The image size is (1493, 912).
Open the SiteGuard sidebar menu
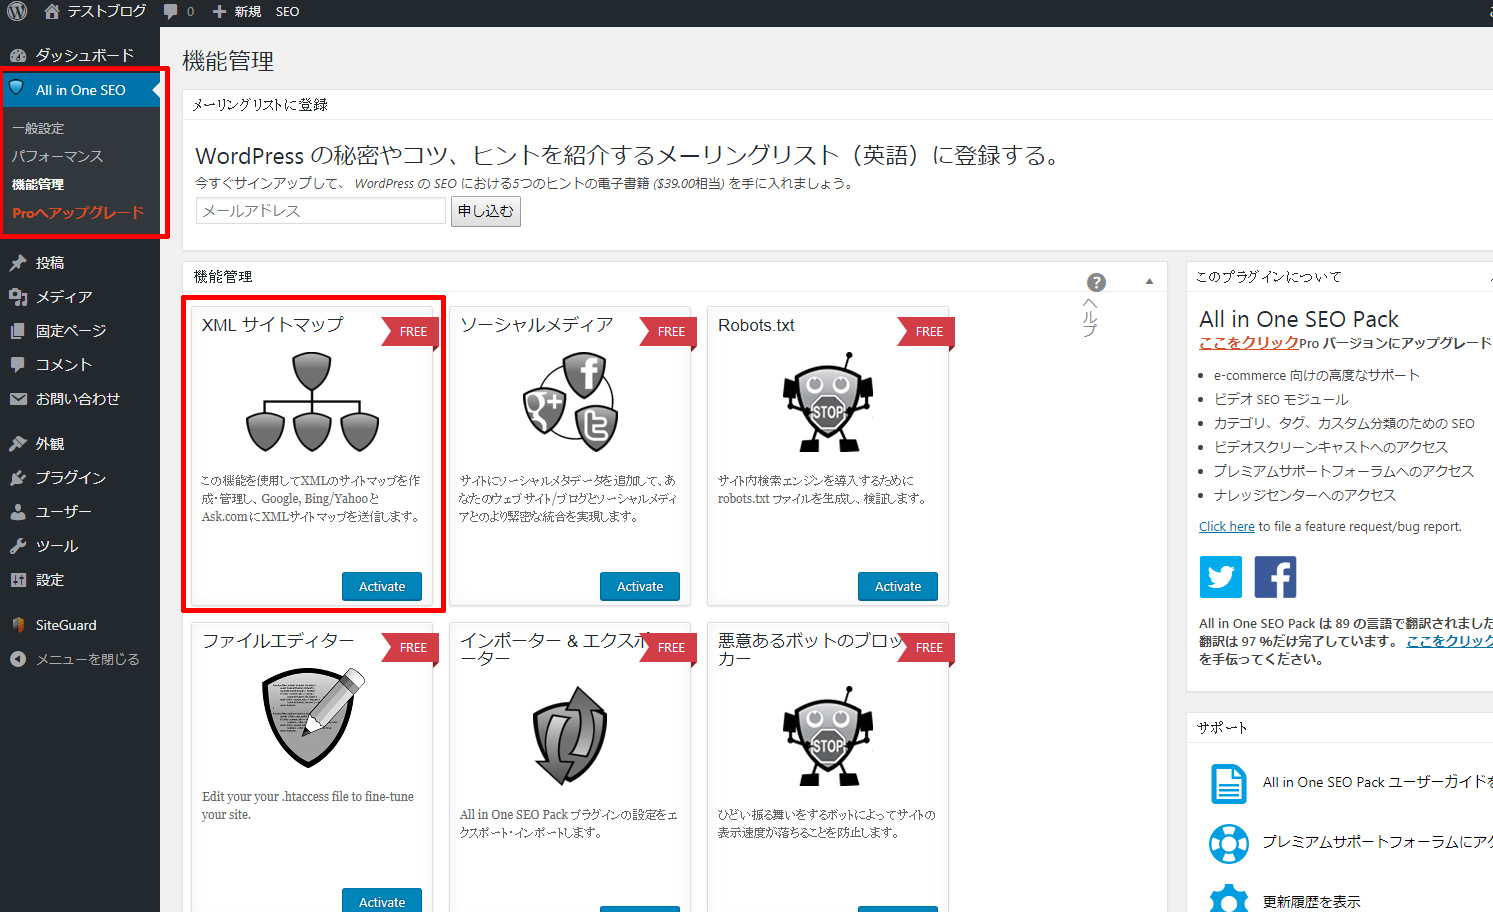(66, 625)
